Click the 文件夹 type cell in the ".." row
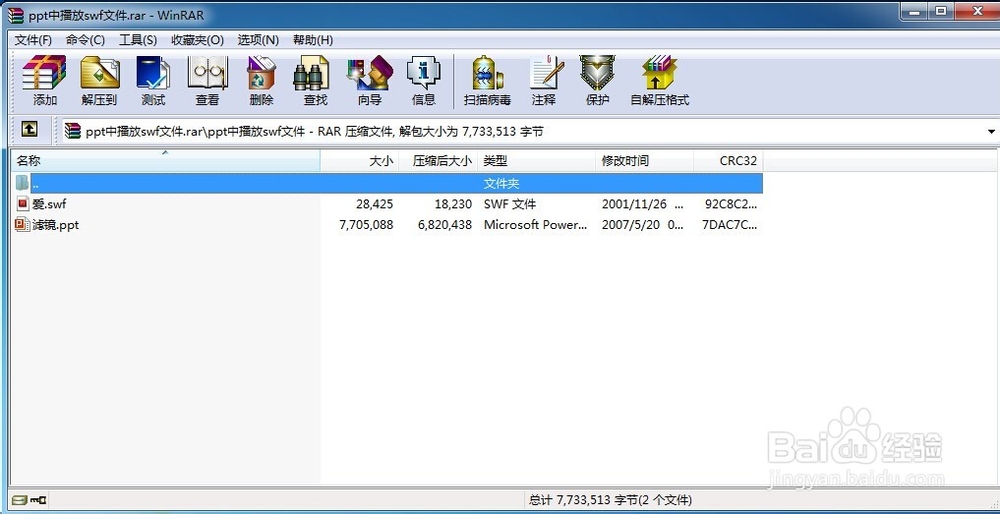The height and width of the screenshot is (514, 1000). click(501, 184)
